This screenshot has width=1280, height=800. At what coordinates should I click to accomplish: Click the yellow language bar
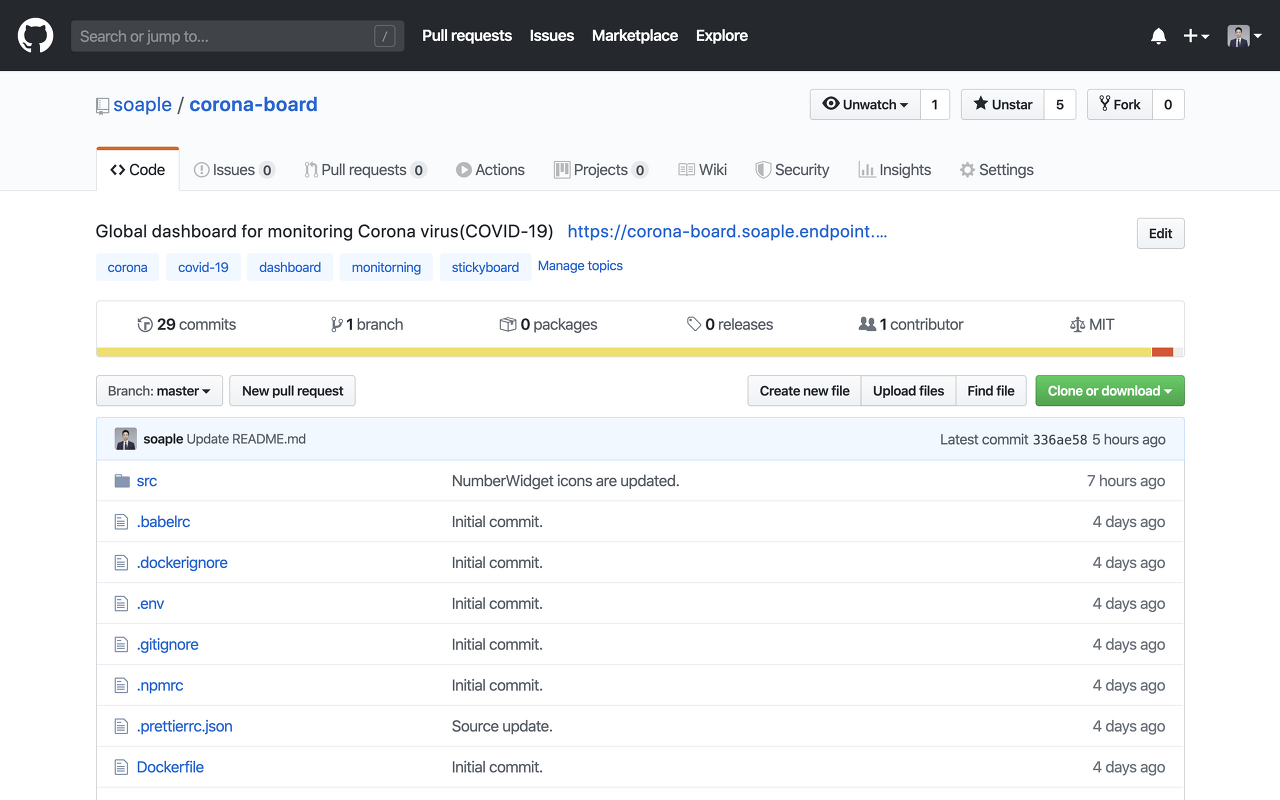click(x=620, y=352)
